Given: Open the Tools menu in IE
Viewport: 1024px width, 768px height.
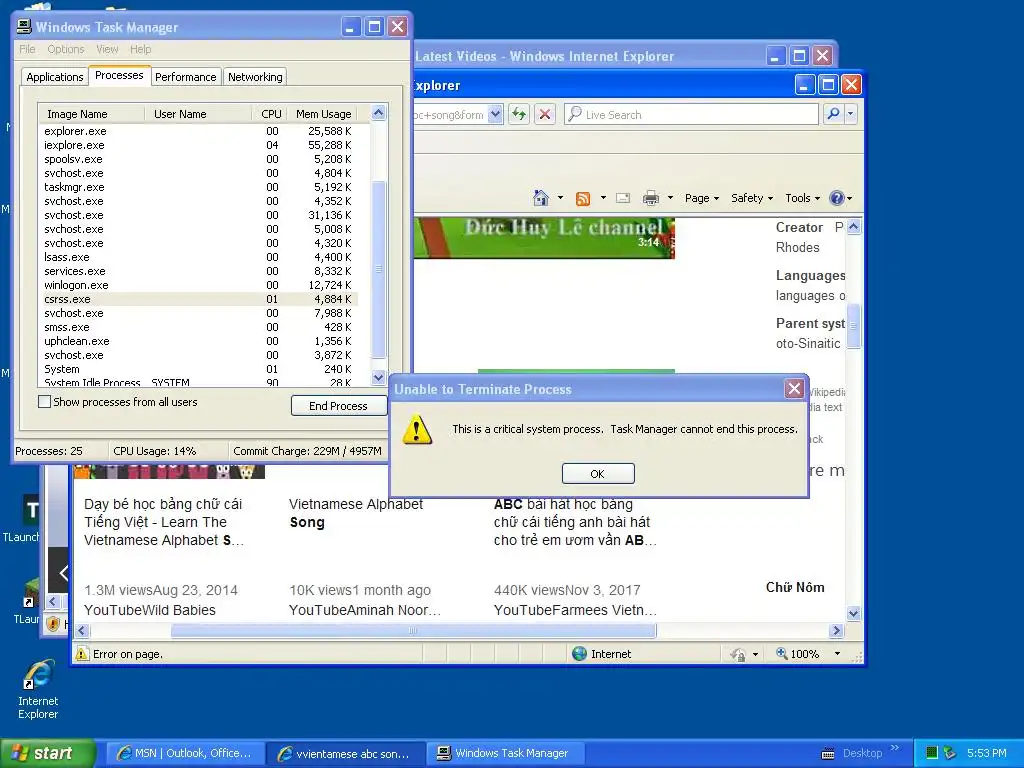Looking at the screenshot, I should coord(802,198).
